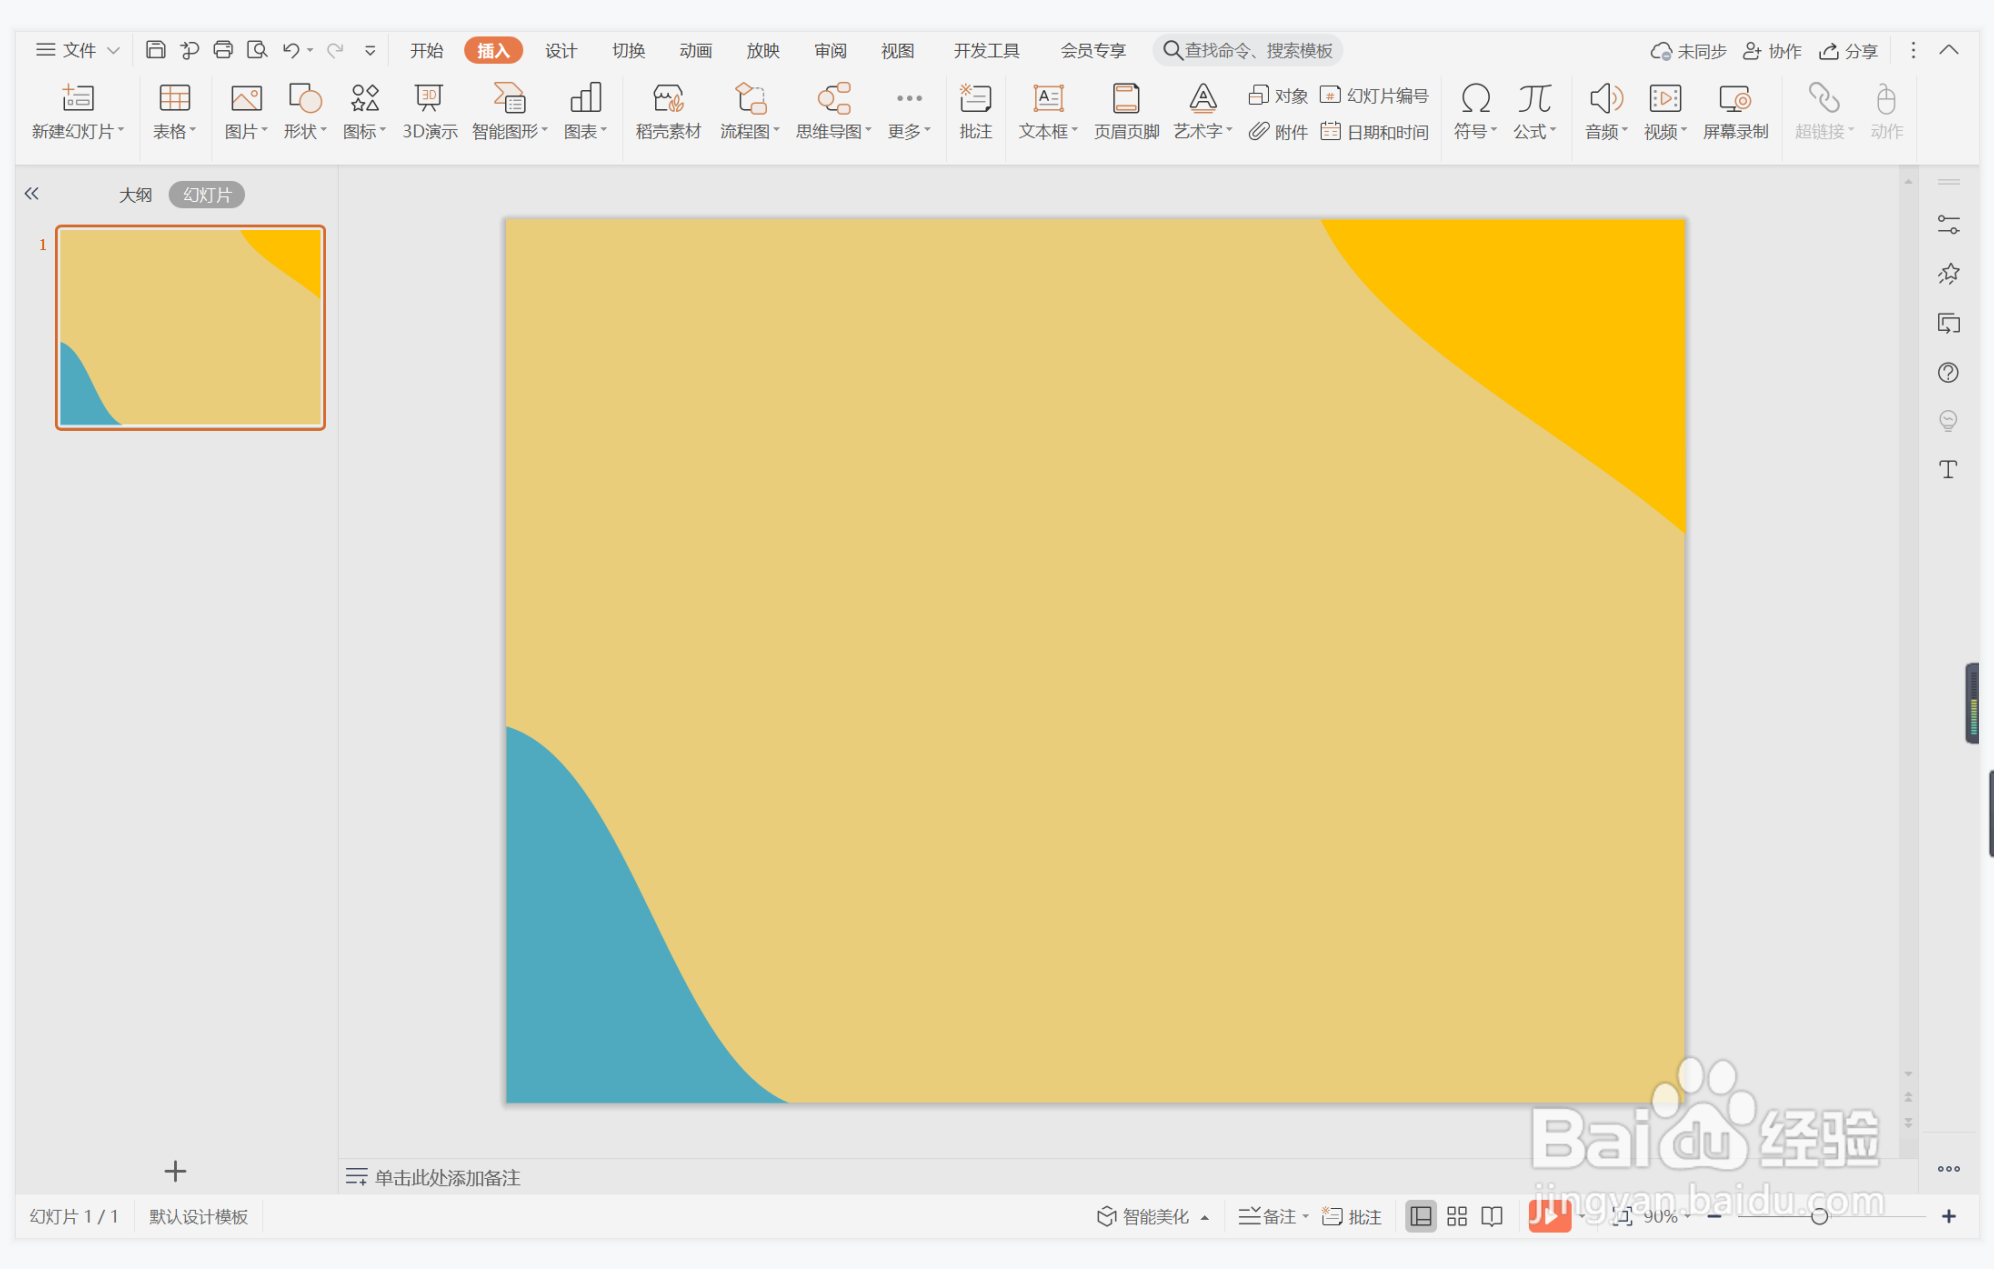
Task: Click the Save icon in quick toolbar
Action: point(155,50)
